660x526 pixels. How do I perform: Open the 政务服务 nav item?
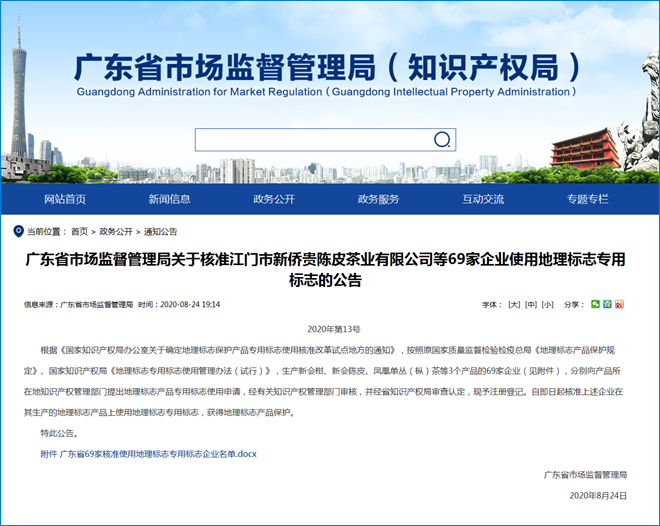click(x=378, y=199)
